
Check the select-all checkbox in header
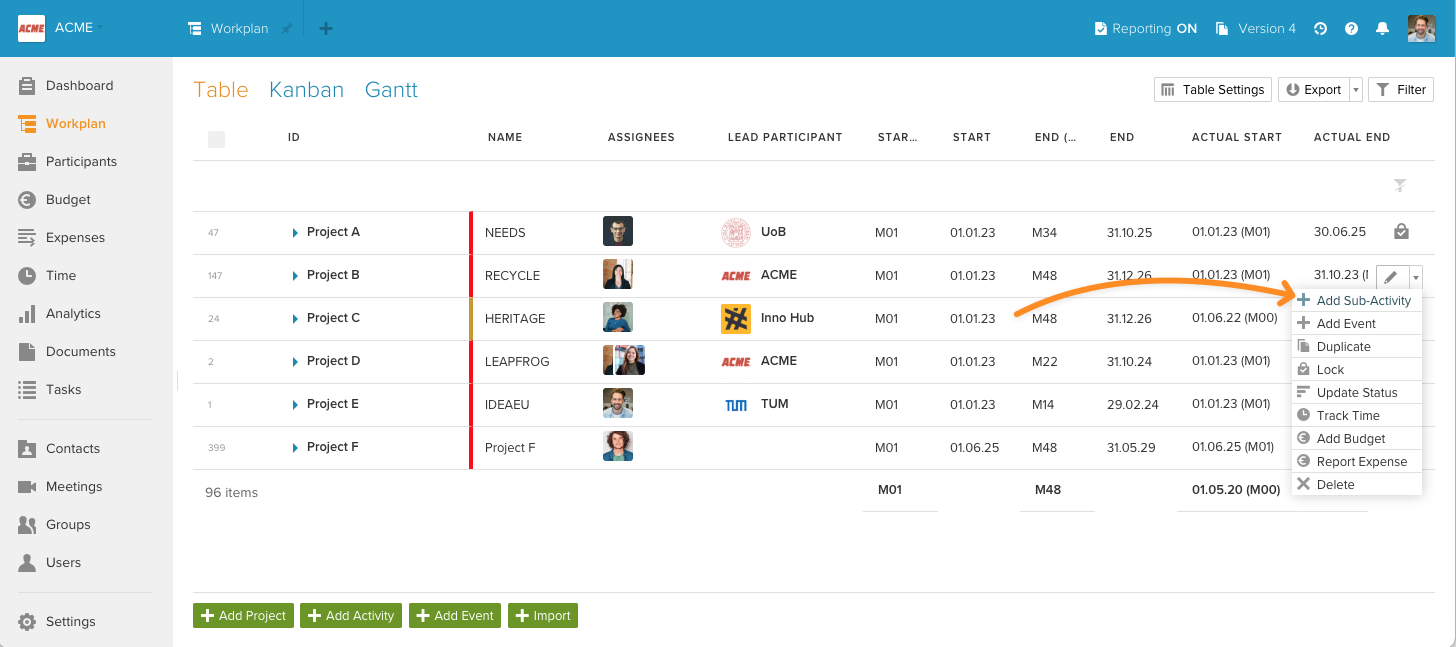pos(216,139)
